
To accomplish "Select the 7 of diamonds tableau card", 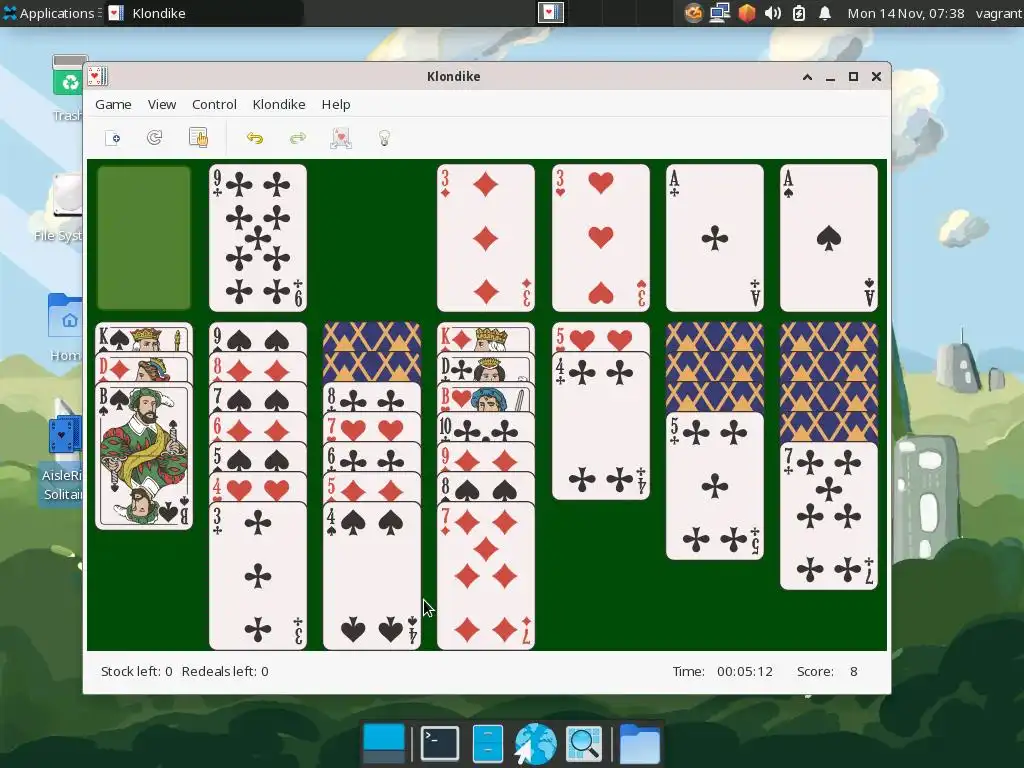I will click(x=486, y=576).
